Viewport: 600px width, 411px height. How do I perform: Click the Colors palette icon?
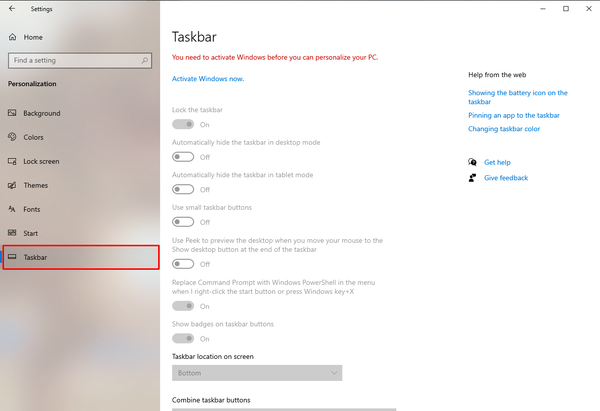pos(12,137)
